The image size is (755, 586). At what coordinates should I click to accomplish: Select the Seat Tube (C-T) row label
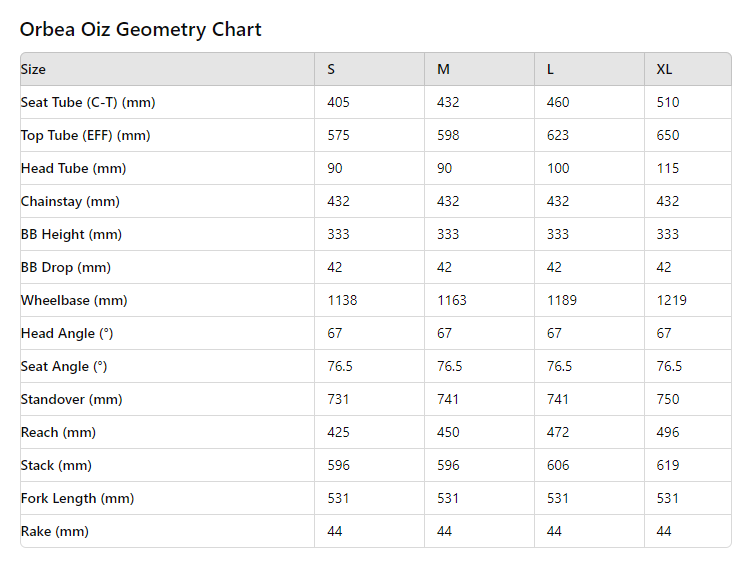88,103
